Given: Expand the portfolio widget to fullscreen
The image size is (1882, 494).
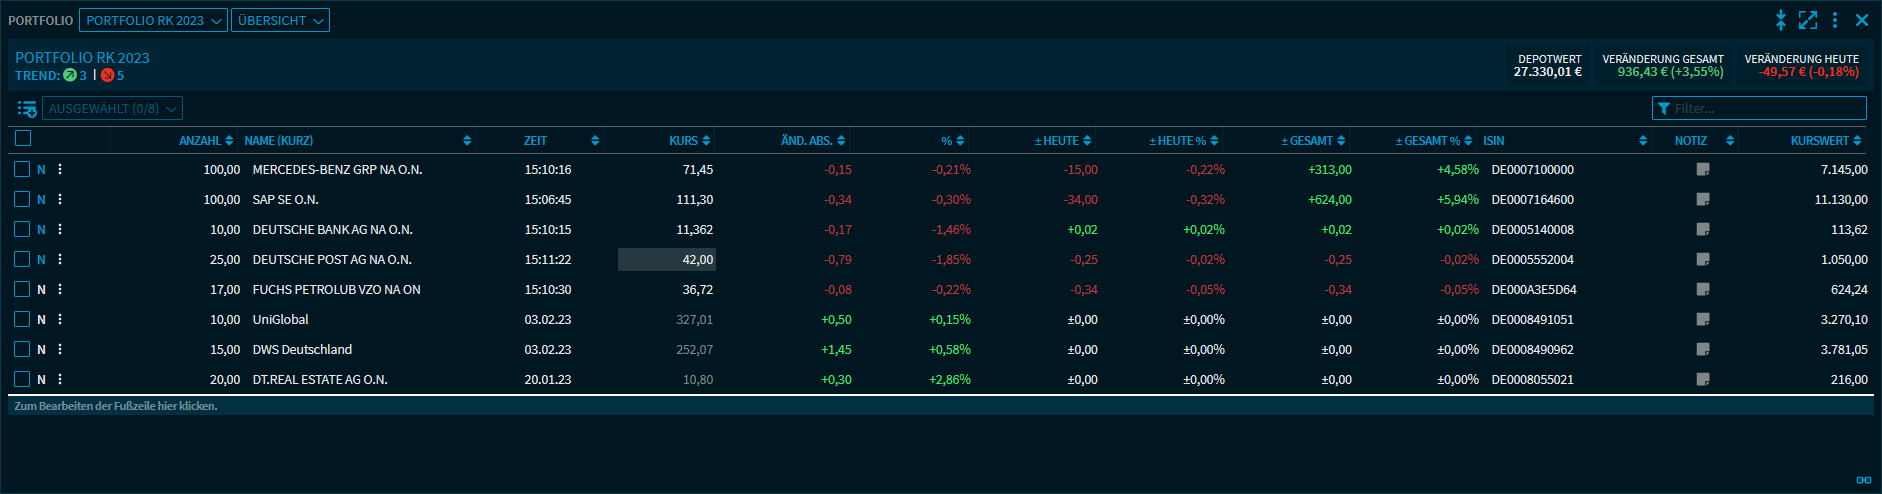Looking at the screenshot, I should click(x=1808, y=20).
